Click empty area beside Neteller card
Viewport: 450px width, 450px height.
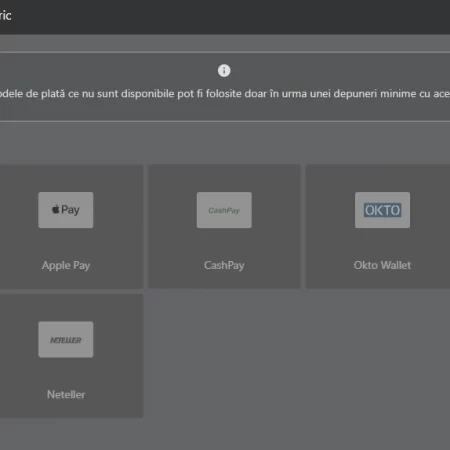[x=297, y=356]
